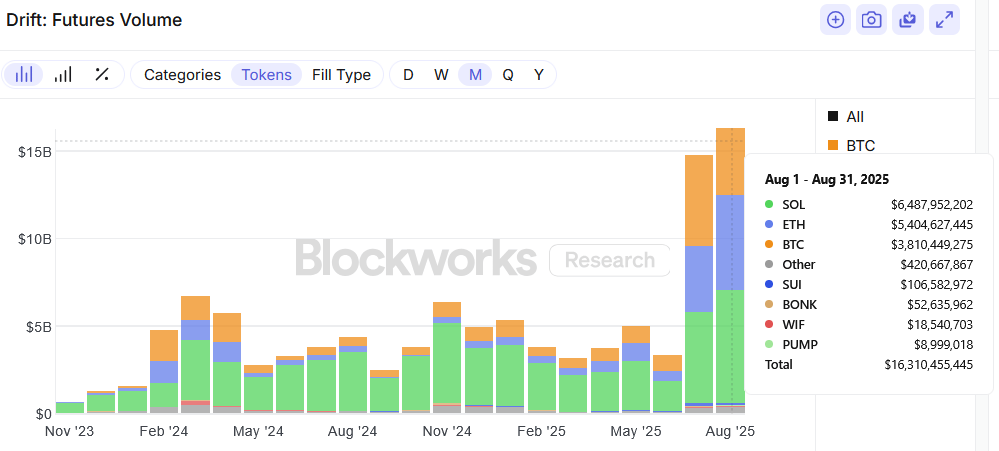Click the SUI value $106,582,972
This screenshot has width=999, height=451.
coord(937,285)
